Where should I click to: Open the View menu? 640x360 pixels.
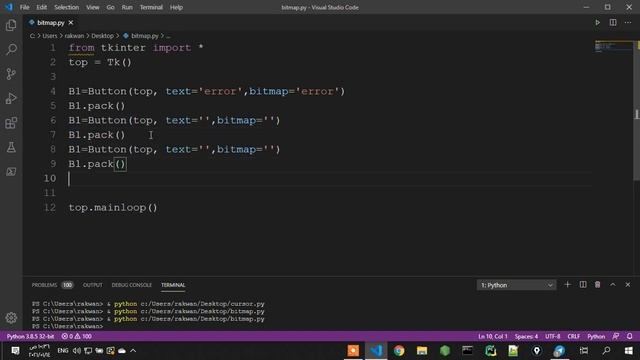click(x=93, y=7)
